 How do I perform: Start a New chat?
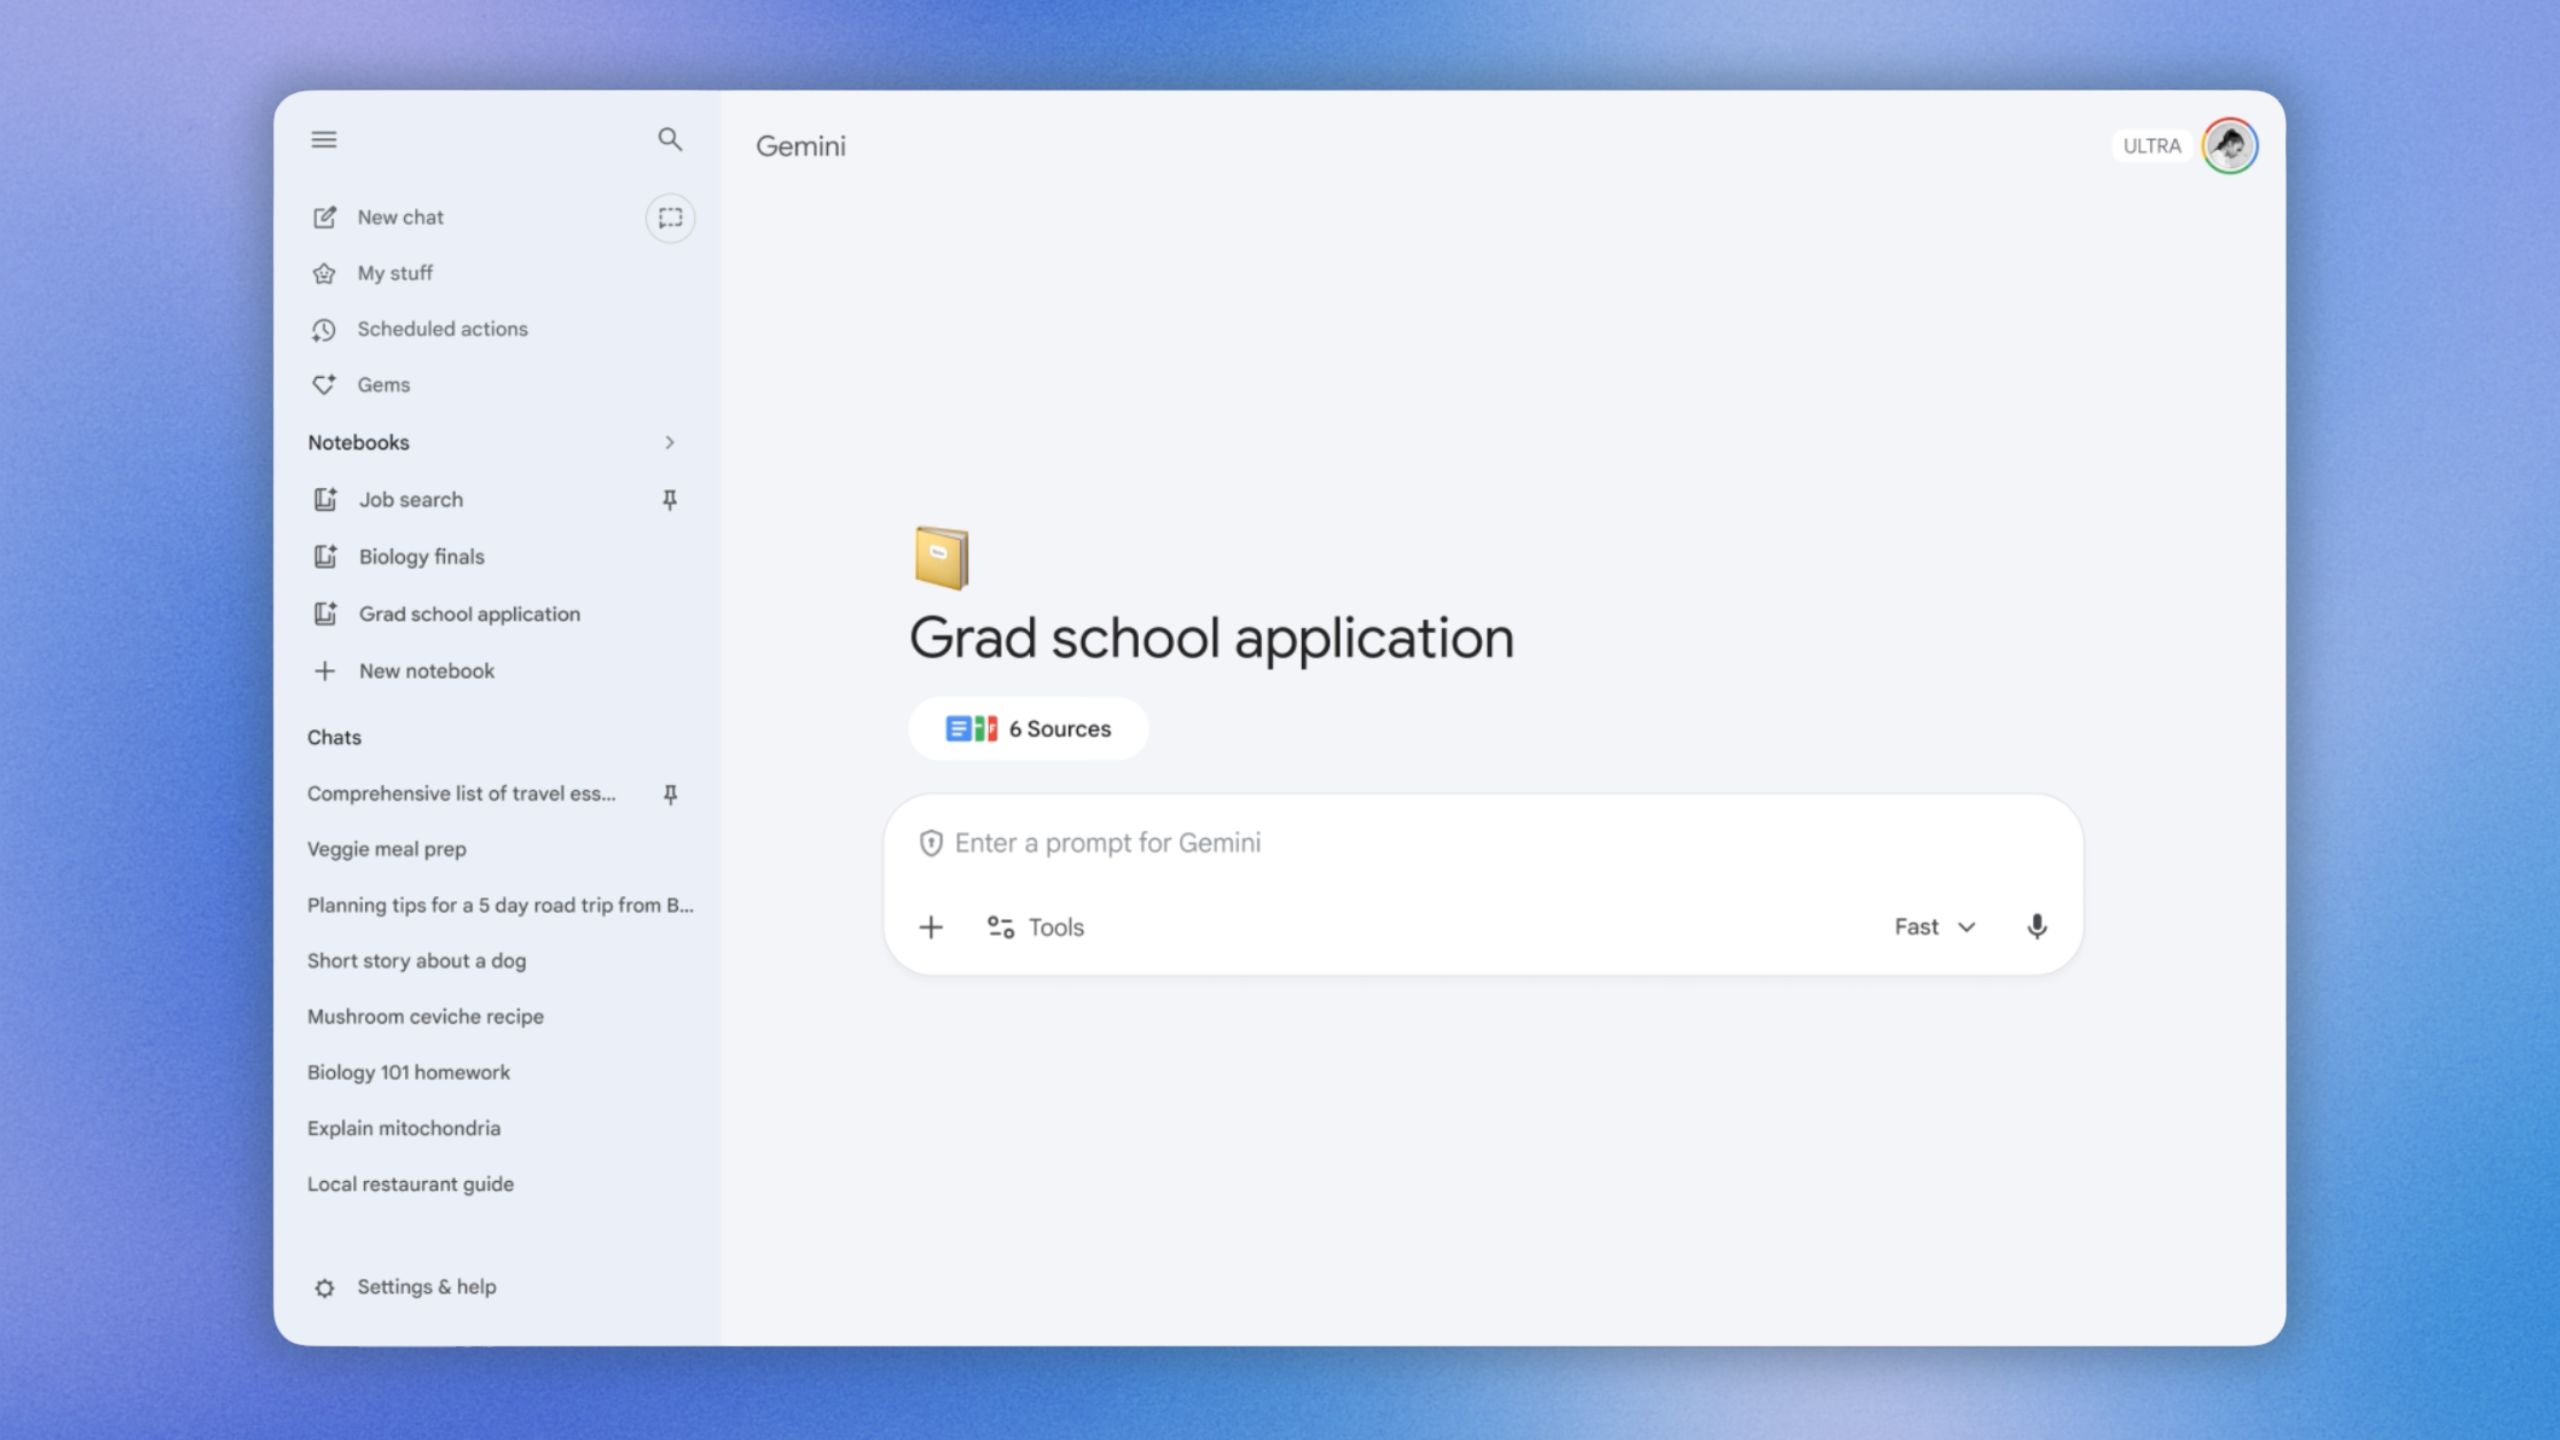click(399, 217)
